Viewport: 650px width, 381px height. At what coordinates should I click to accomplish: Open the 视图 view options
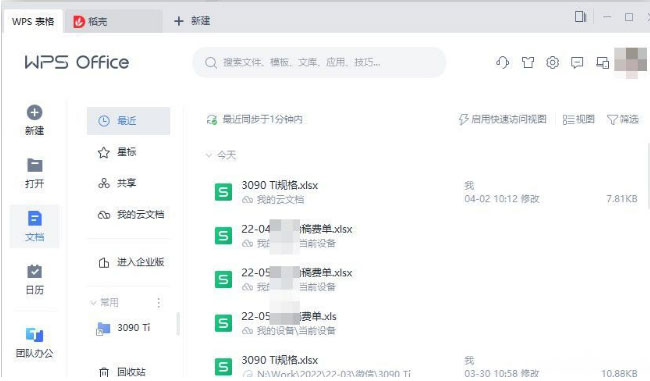579,119
